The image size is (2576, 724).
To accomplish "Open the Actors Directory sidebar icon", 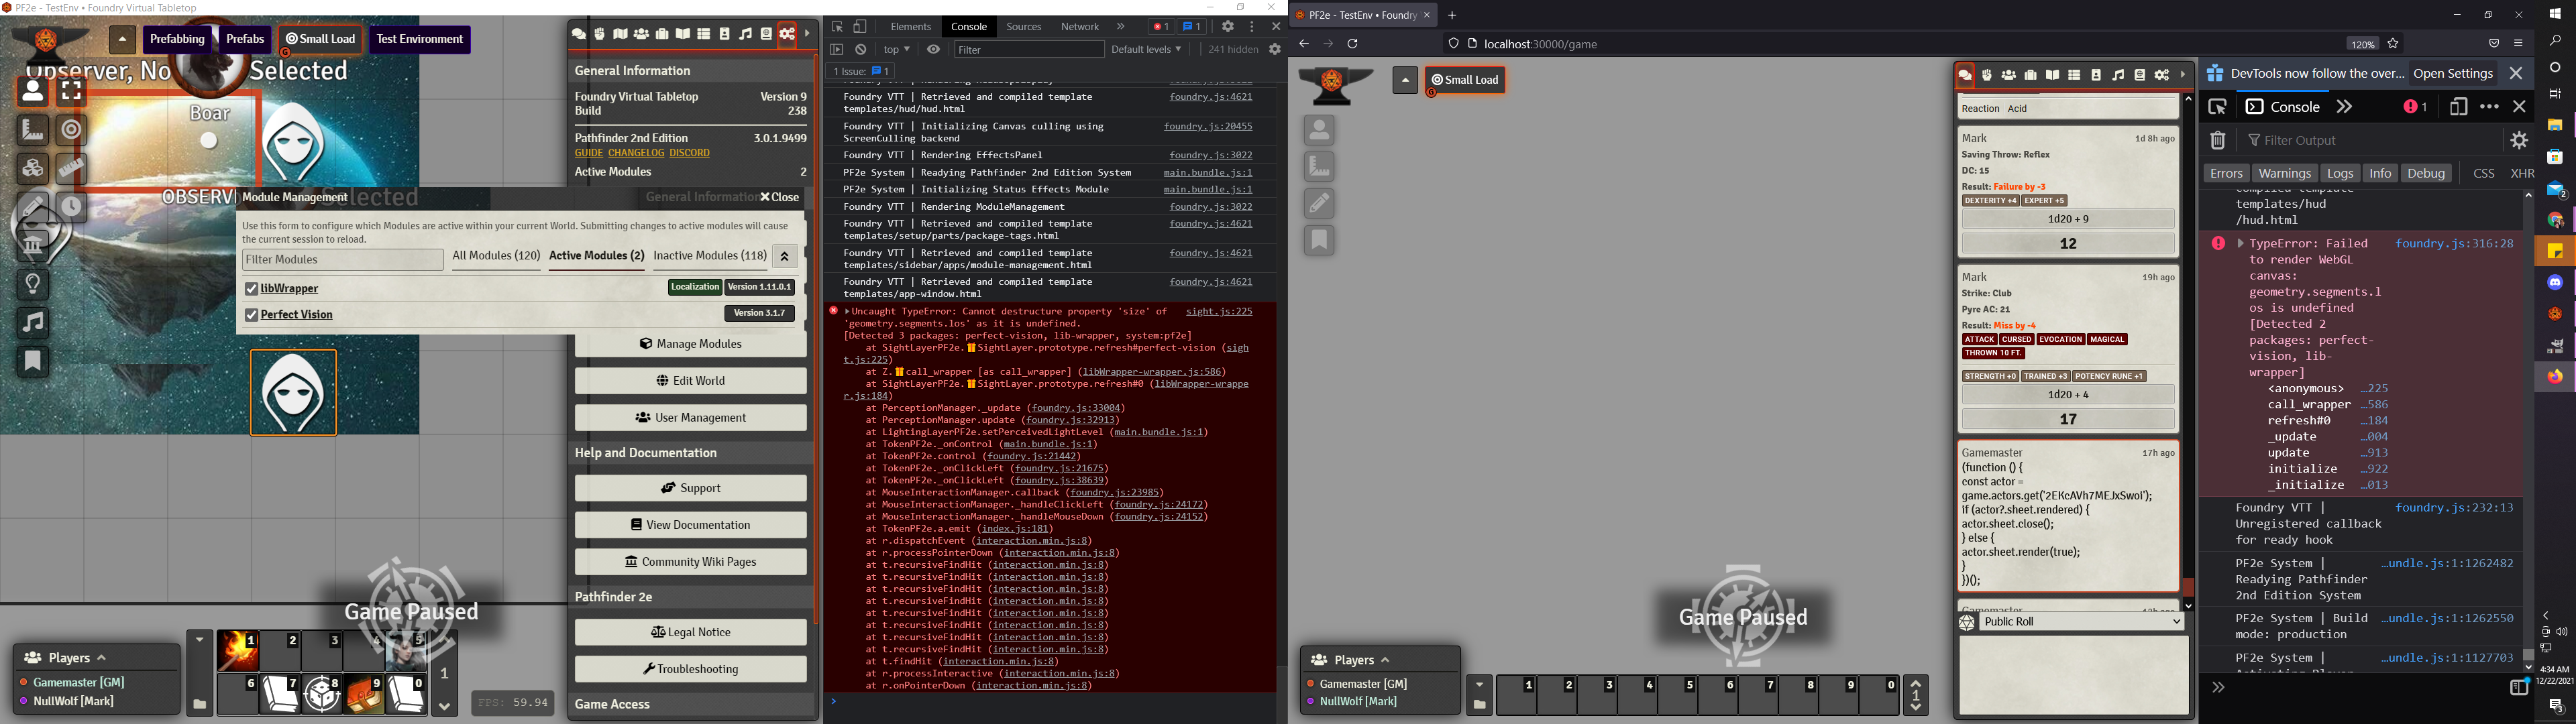I will tap(642, 33).
